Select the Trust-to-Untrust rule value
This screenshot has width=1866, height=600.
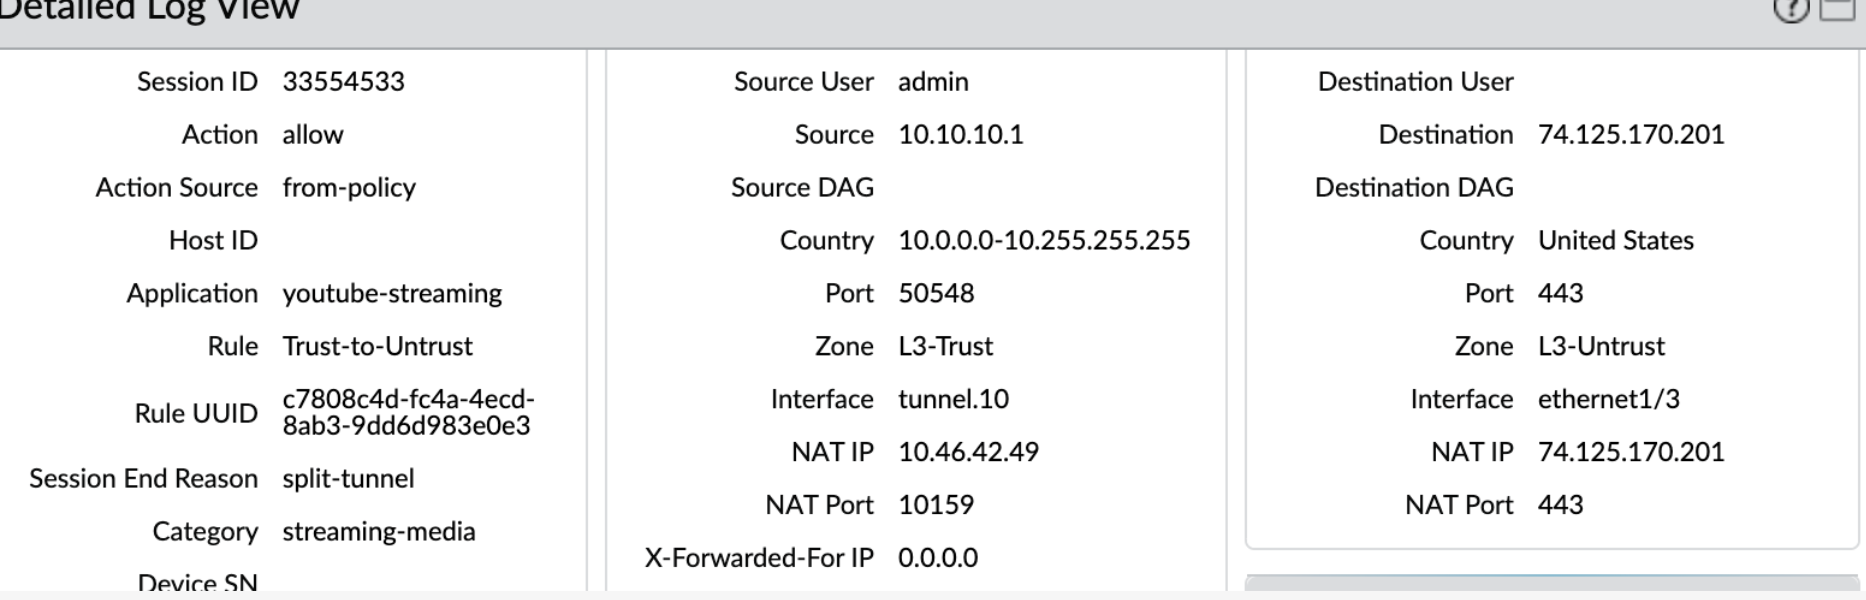(x=377, y=347)
